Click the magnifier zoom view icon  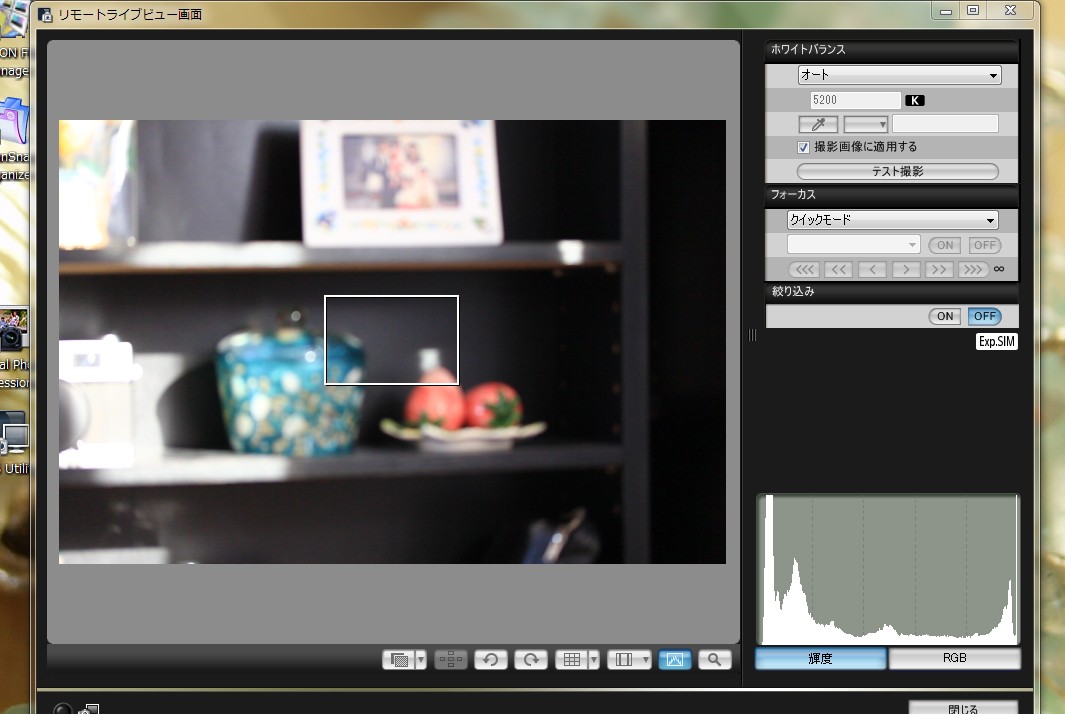(x=715, y=660)
